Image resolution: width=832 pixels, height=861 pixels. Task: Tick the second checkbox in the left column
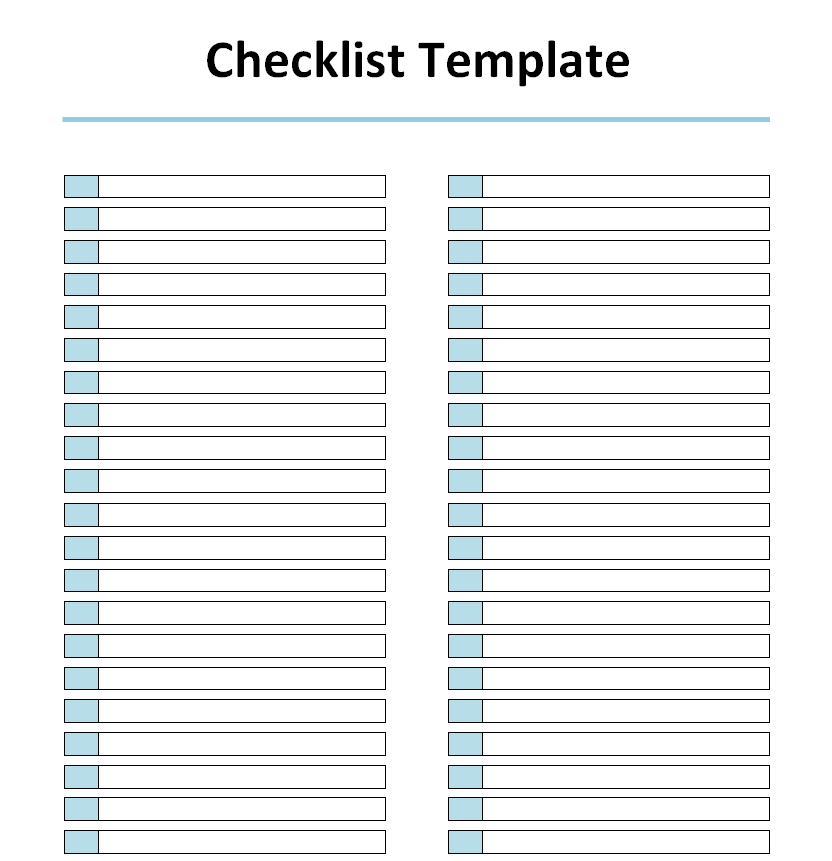click(81, 219)
